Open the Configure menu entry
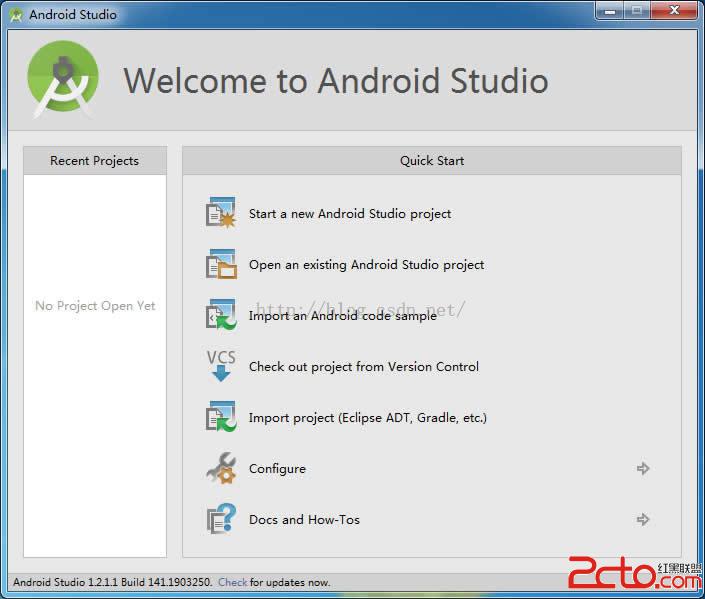The image size is (705, 599). point(277,469)
